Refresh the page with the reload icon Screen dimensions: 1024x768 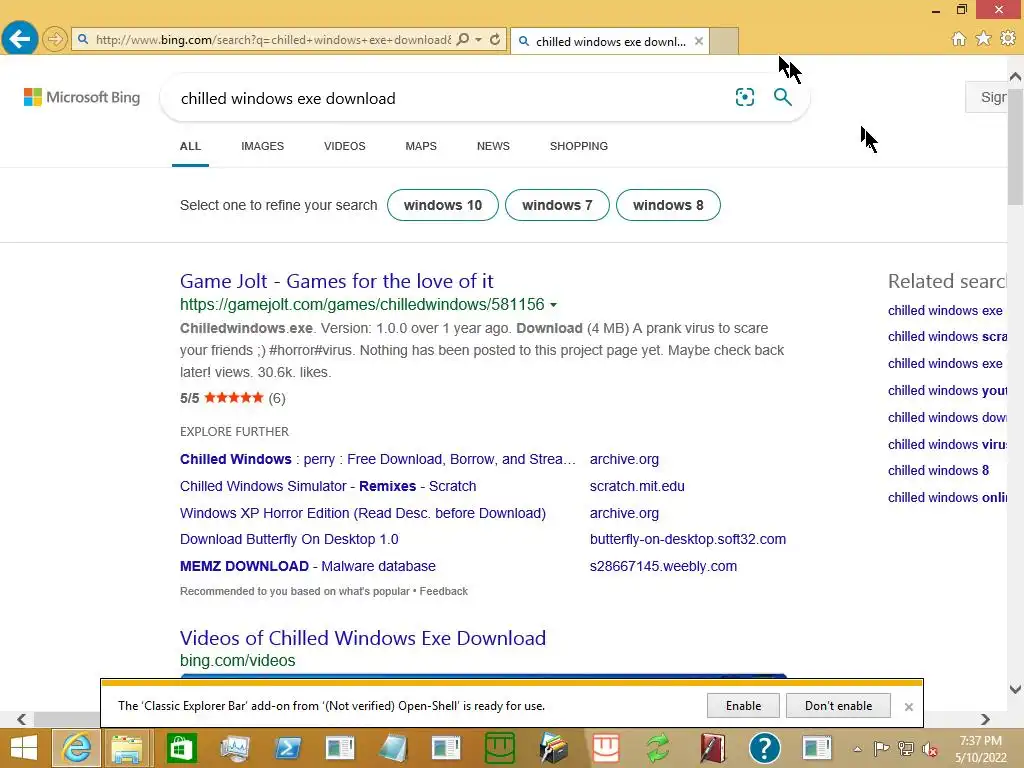tap(495, 39)
